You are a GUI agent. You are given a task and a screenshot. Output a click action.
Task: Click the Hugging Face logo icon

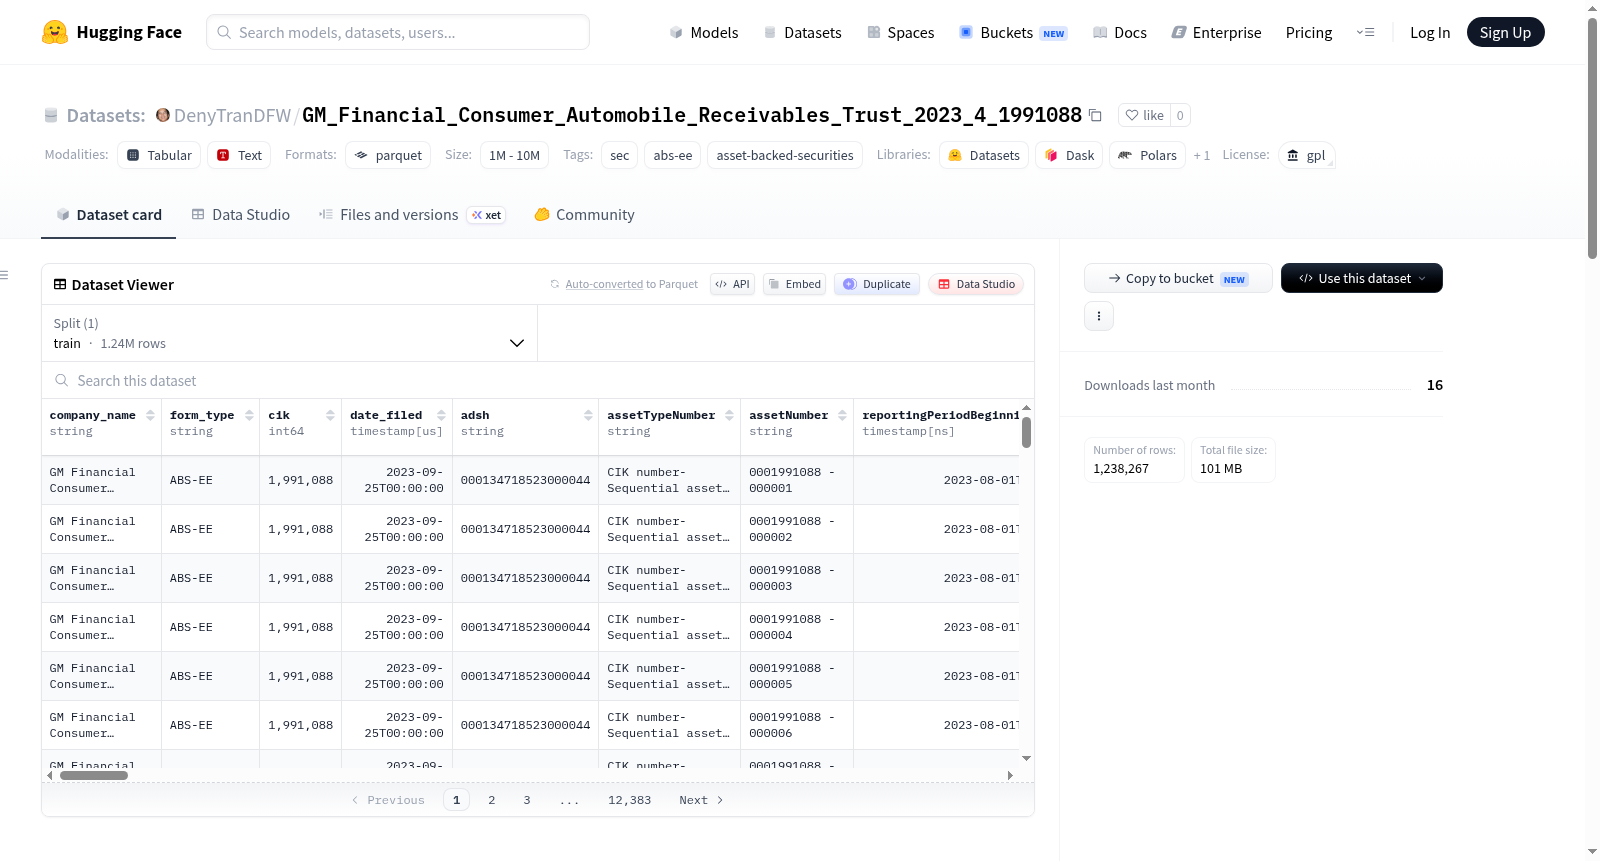pos(55,32)
